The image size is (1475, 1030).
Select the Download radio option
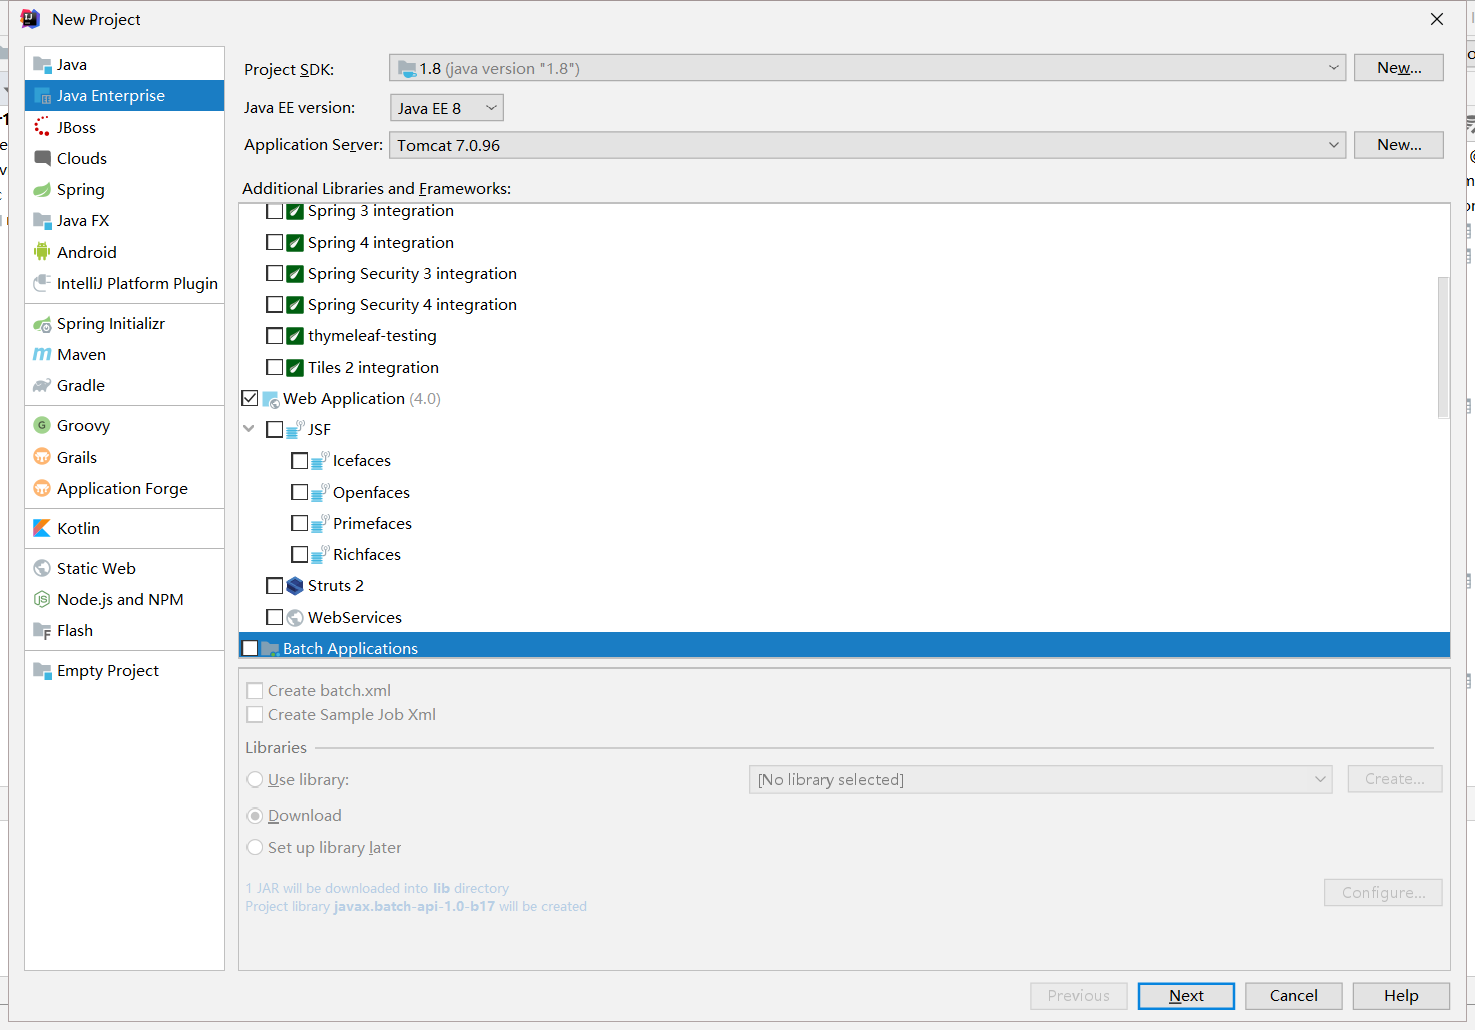(255, 816)
